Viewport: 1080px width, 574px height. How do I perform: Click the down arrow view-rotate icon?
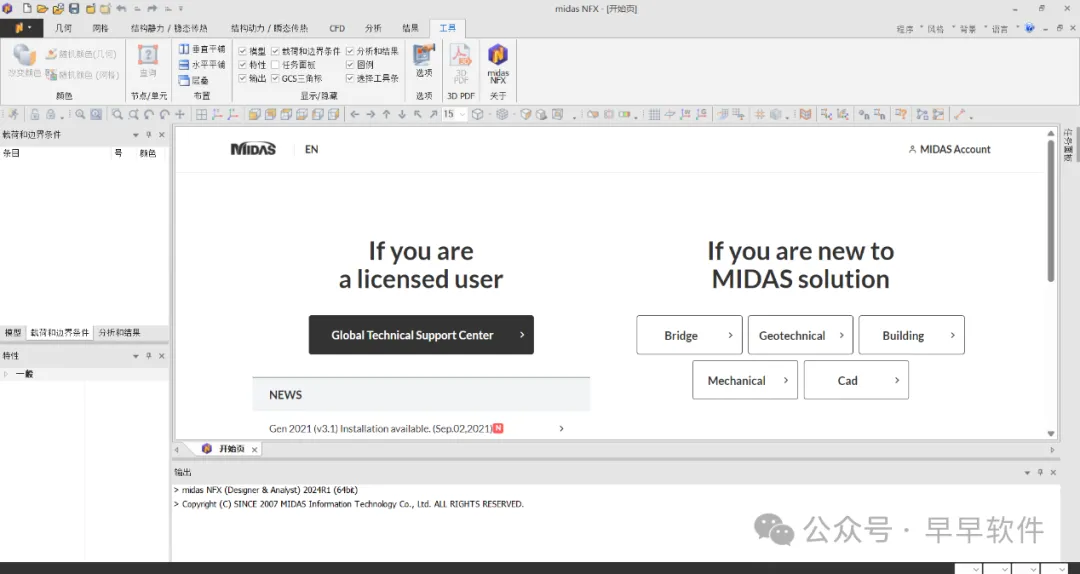point(402,114)
